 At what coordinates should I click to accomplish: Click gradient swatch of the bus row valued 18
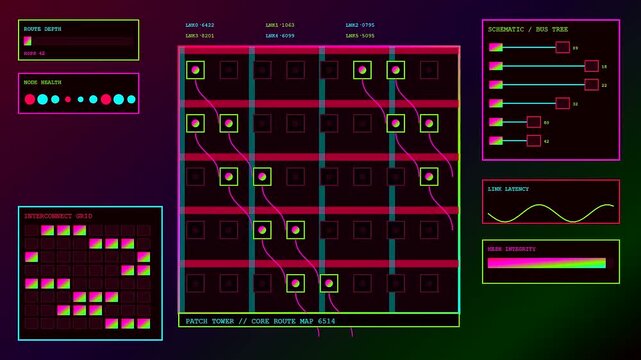coord(496,66)
